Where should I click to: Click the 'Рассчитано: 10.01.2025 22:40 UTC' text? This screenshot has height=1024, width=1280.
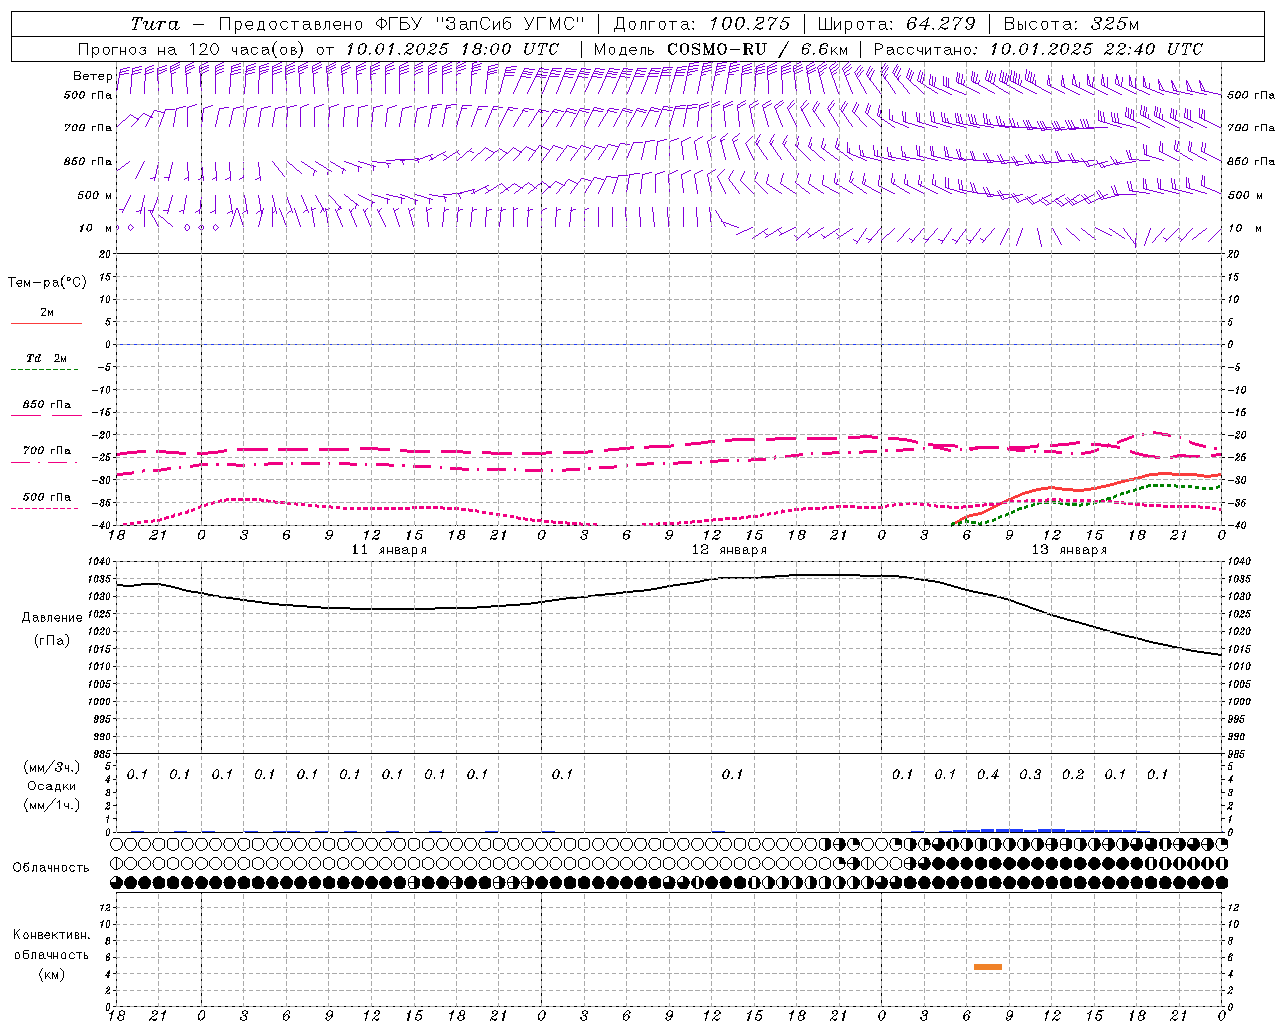(1038, 49)
